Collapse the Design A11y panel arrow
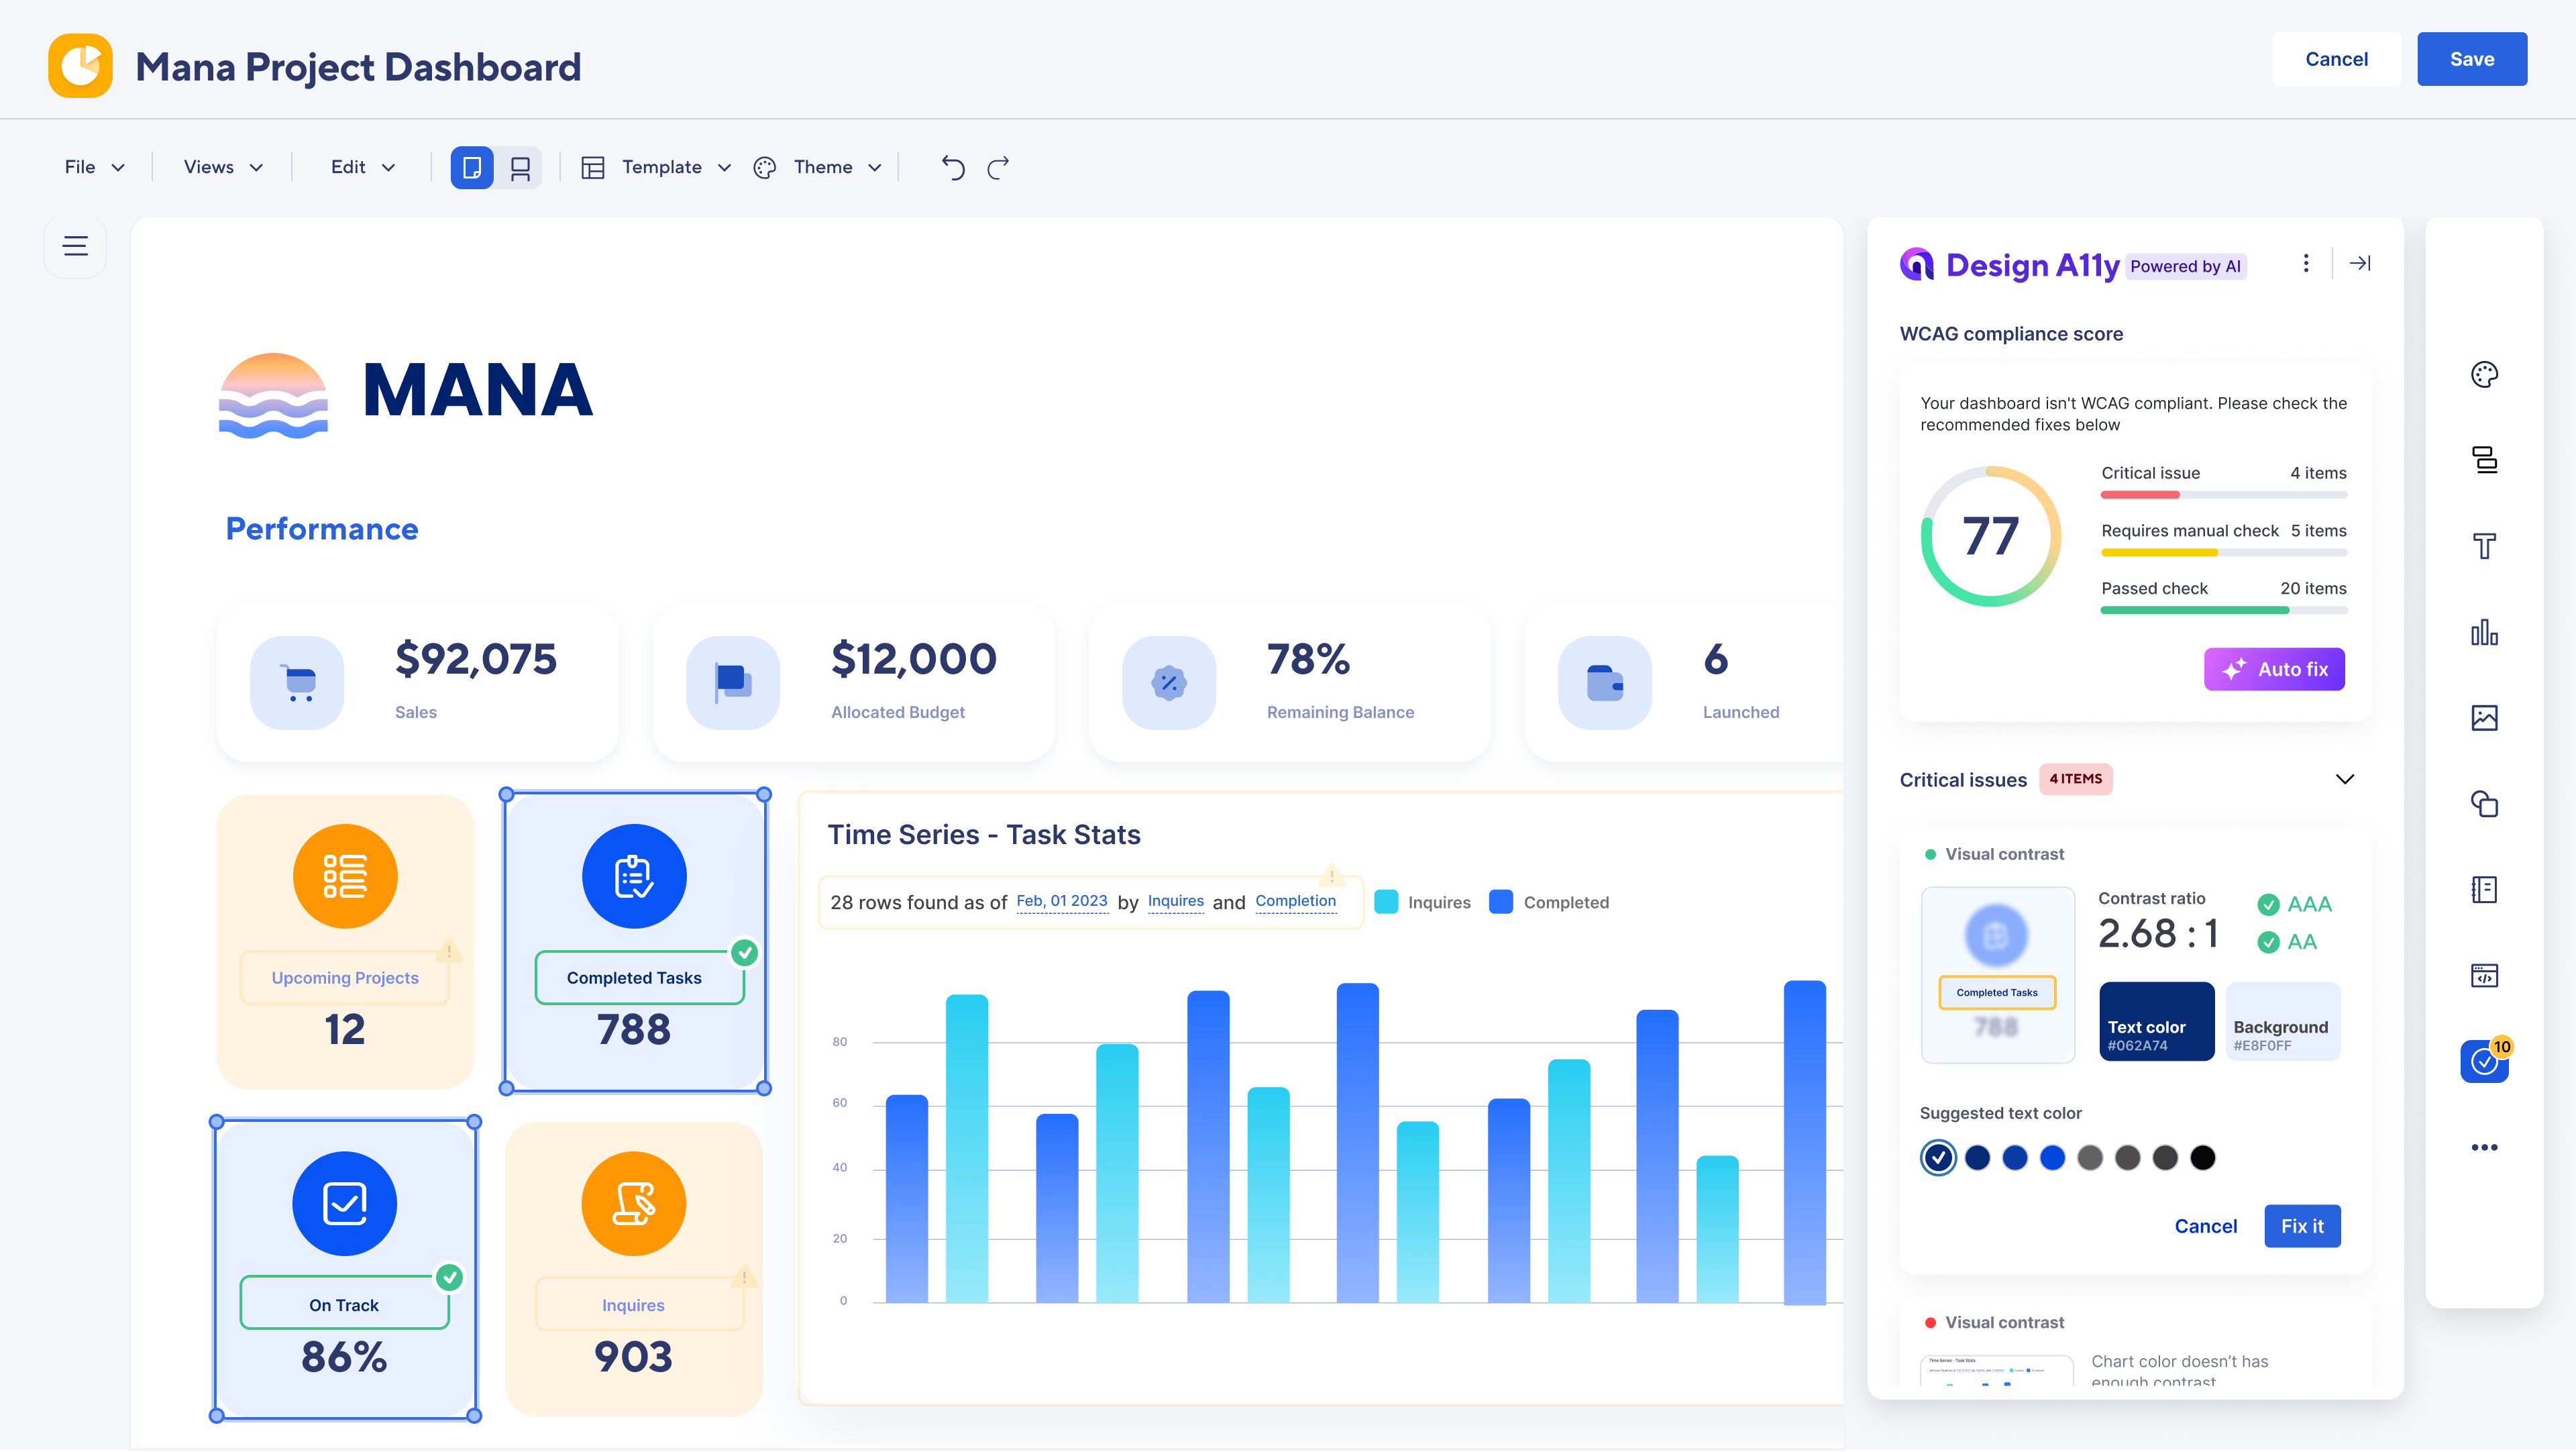 click(x=2360, y=263)
